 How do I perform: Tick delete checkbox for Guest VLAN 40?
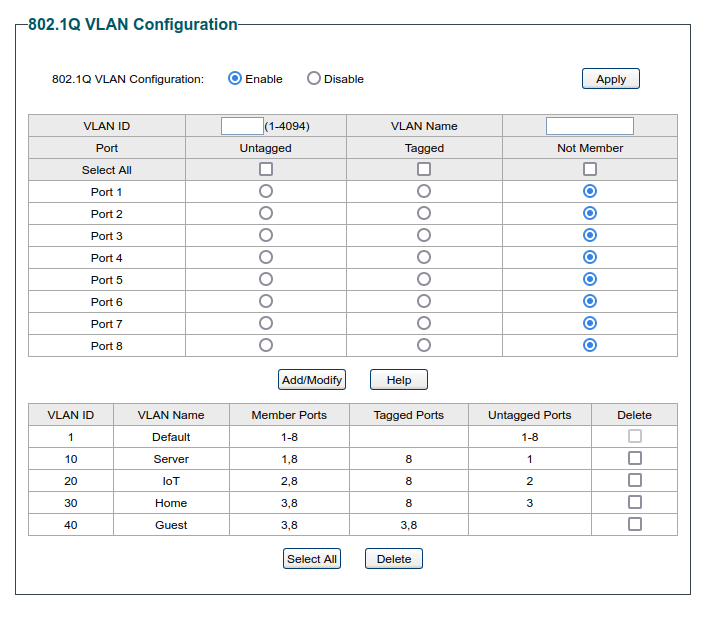pos(634,524)
